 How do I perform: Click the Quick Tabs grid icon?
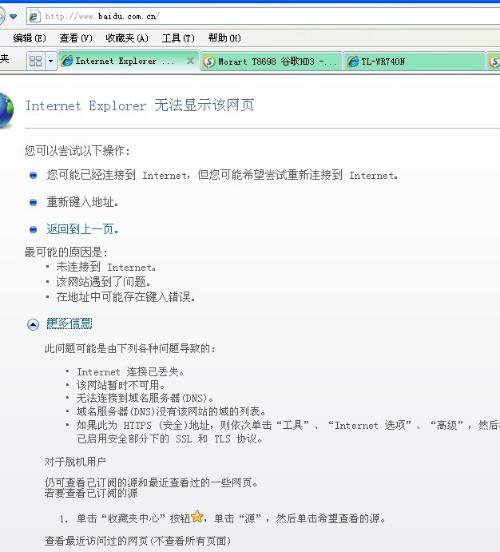pos(36,61)
